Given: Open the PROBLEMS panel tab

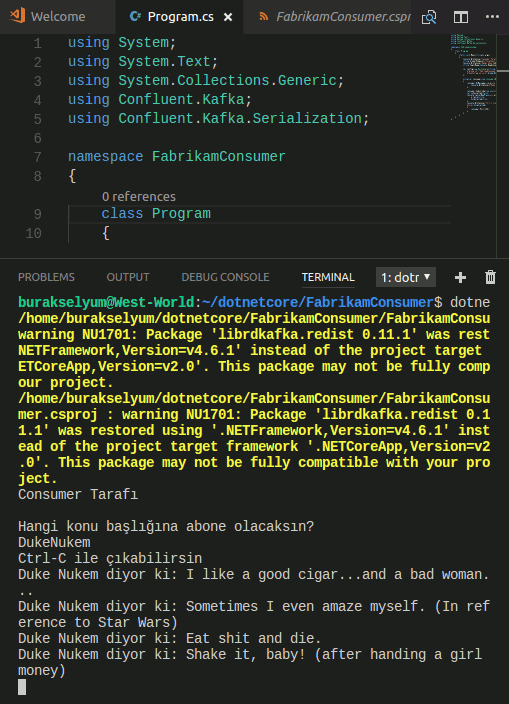Looking at the screenshot, I should pyautogui.click(x=46, y=277).
